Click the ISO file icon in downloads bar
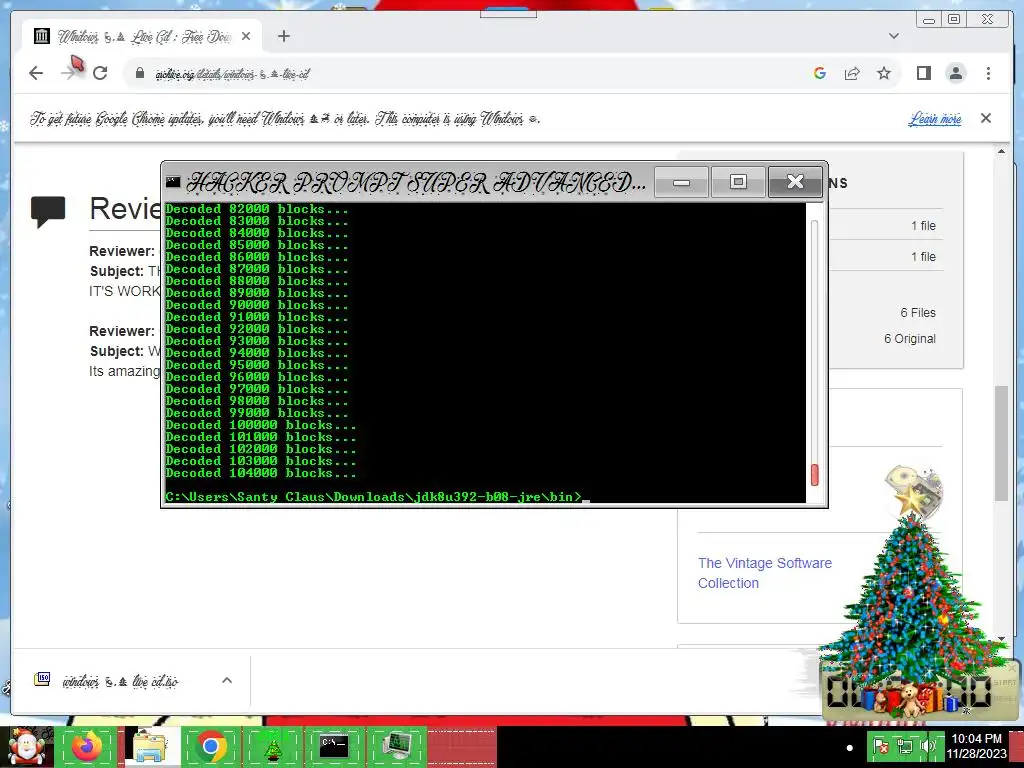Image resolution: width=1024 pixels, height=768 pixels. pyautogui.click(x=42, y=680)
